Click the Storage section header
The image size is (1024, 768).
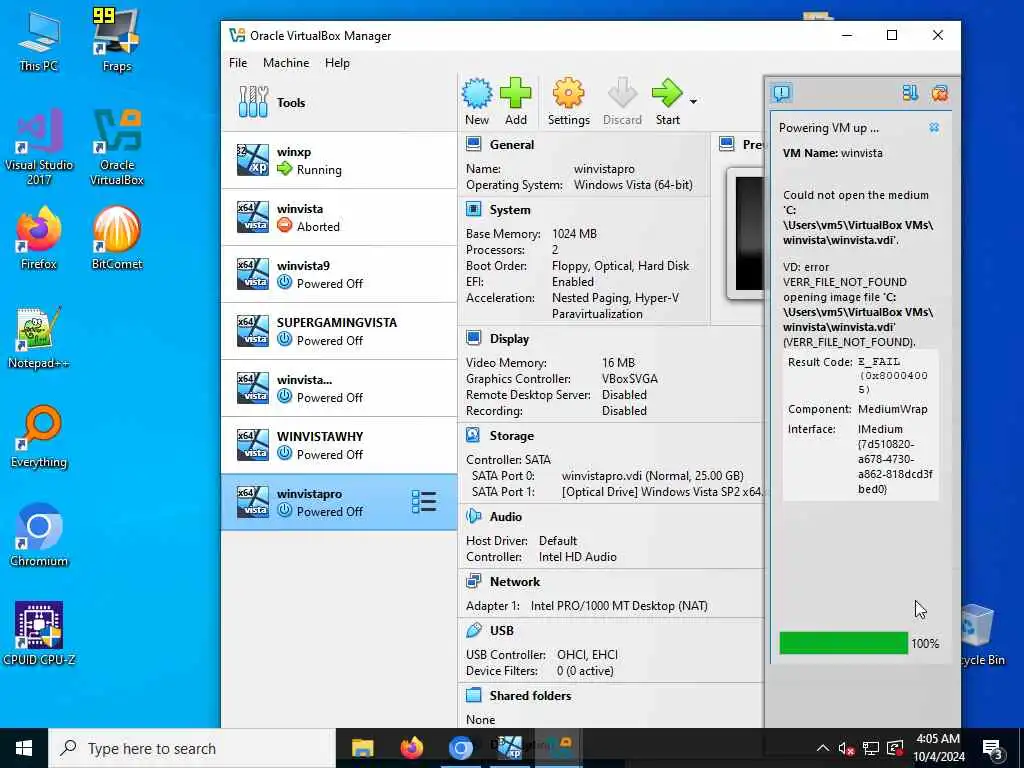(x=511, y=436)
